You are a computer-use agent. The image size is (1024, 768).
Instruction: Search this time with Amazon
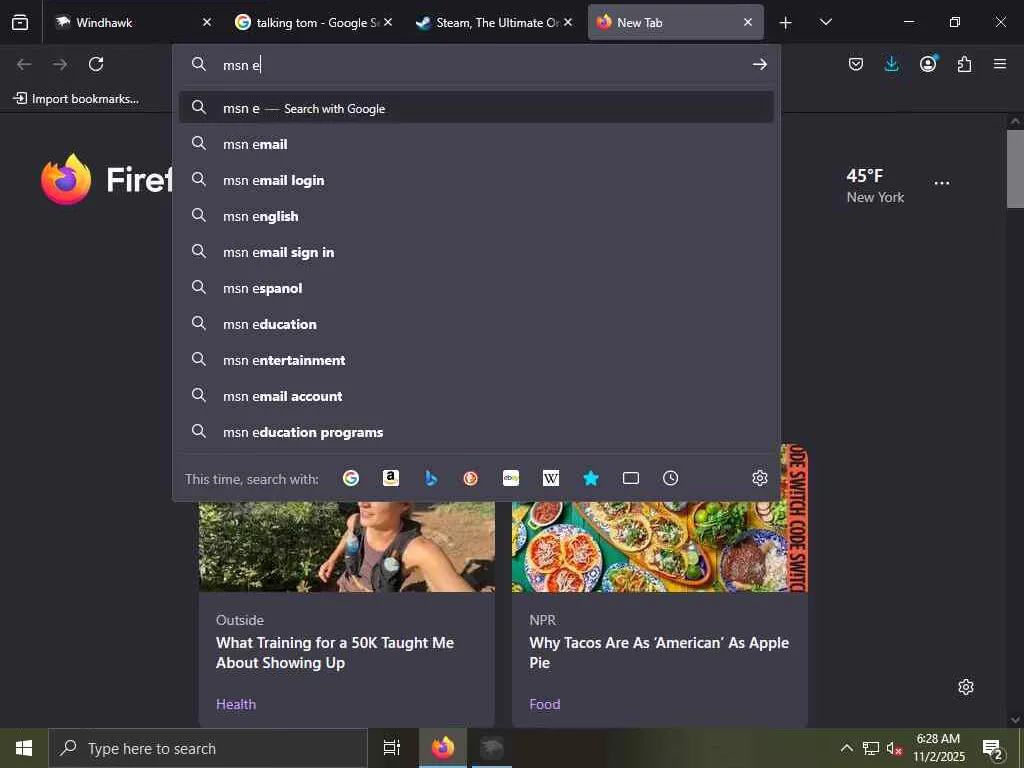pos(391,478)
